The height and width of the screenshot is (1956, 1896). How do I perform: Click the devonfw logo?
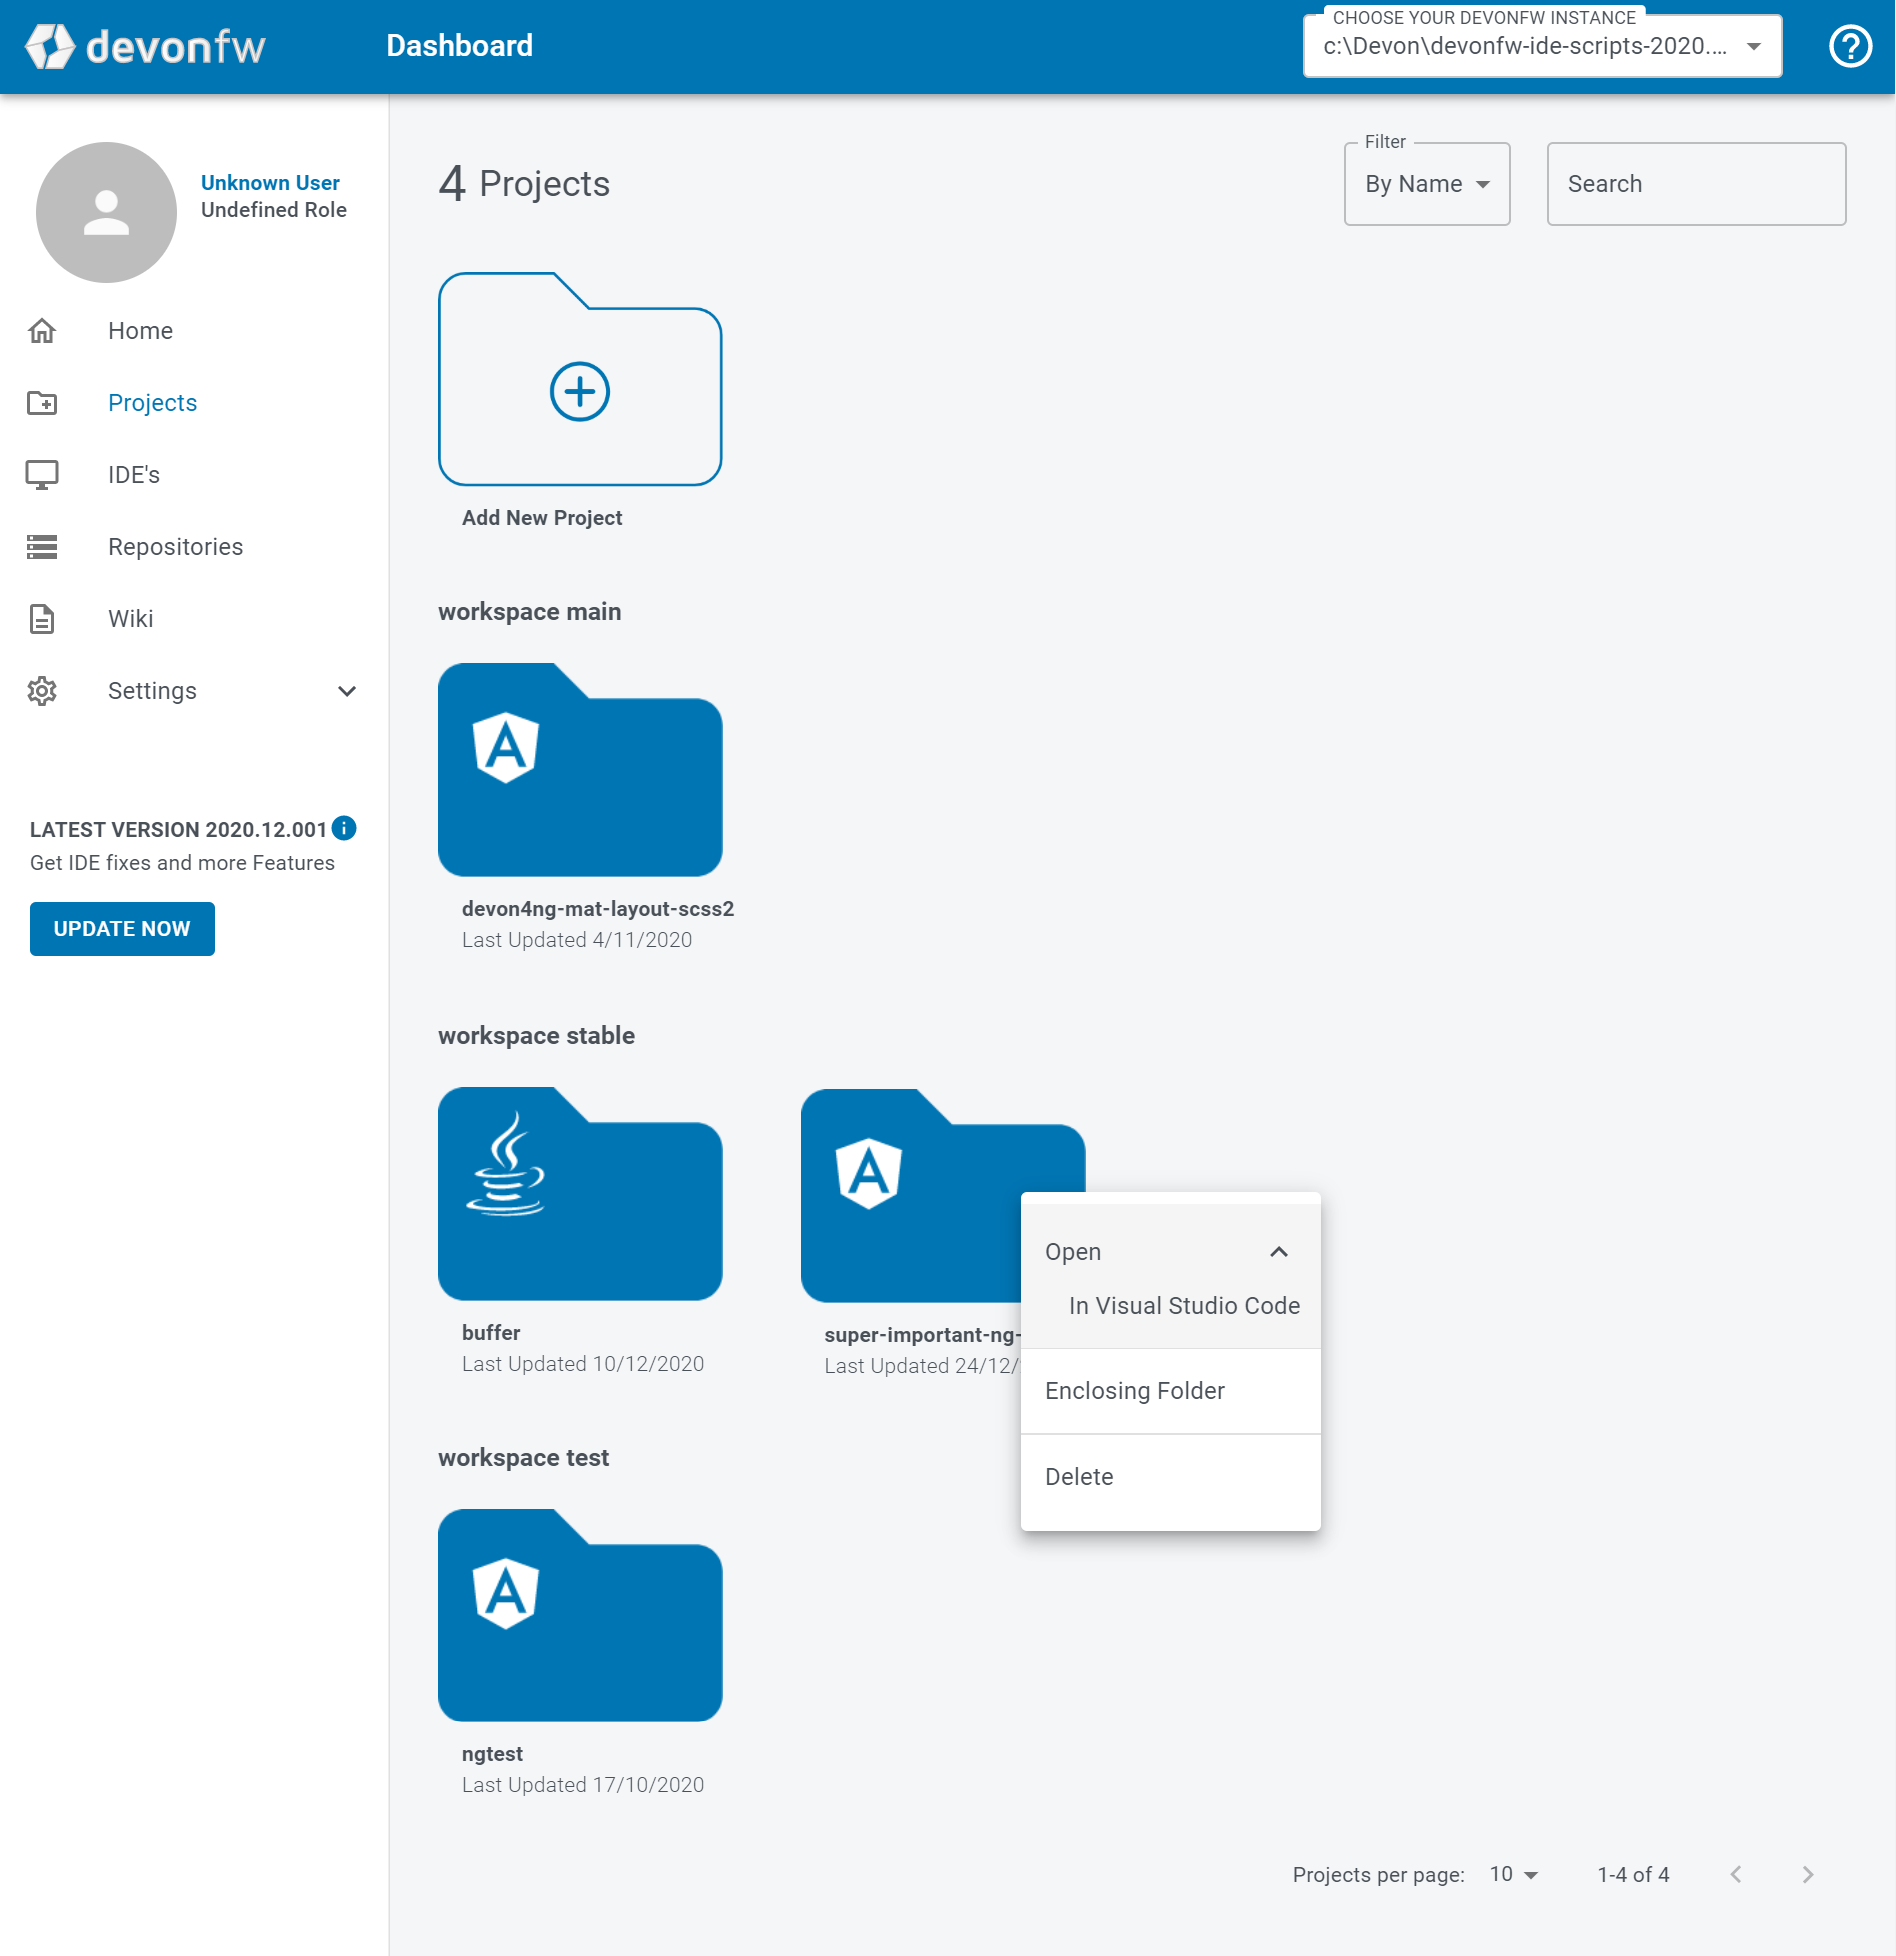click(145, 45)
